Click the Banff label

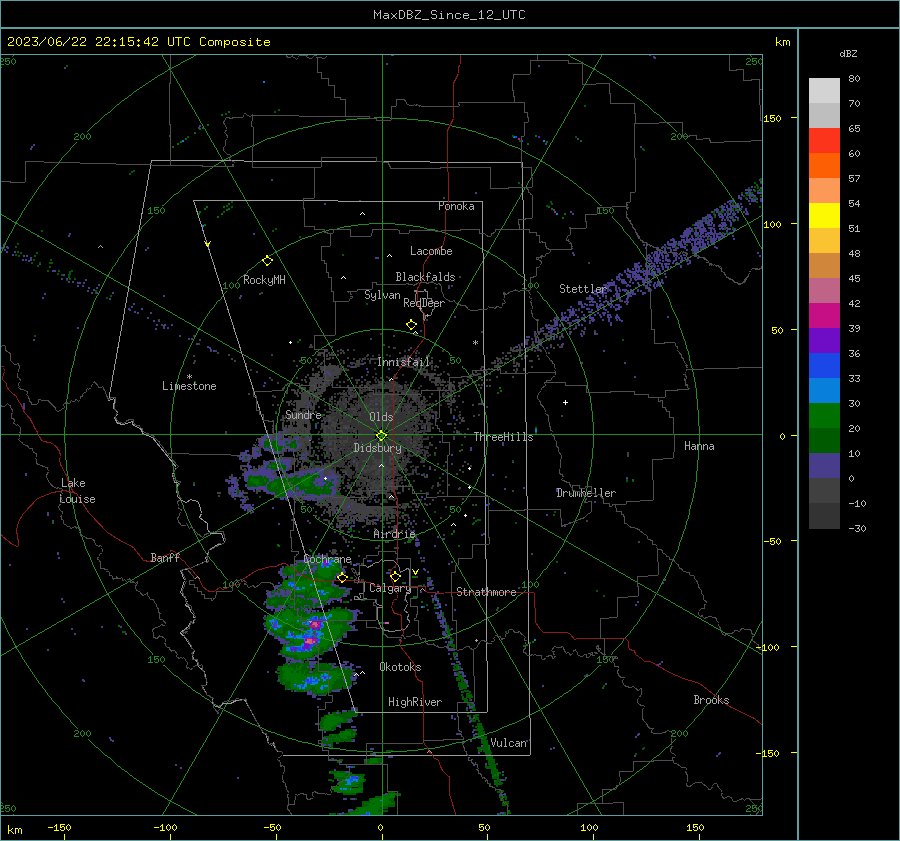tap(165, 557)
